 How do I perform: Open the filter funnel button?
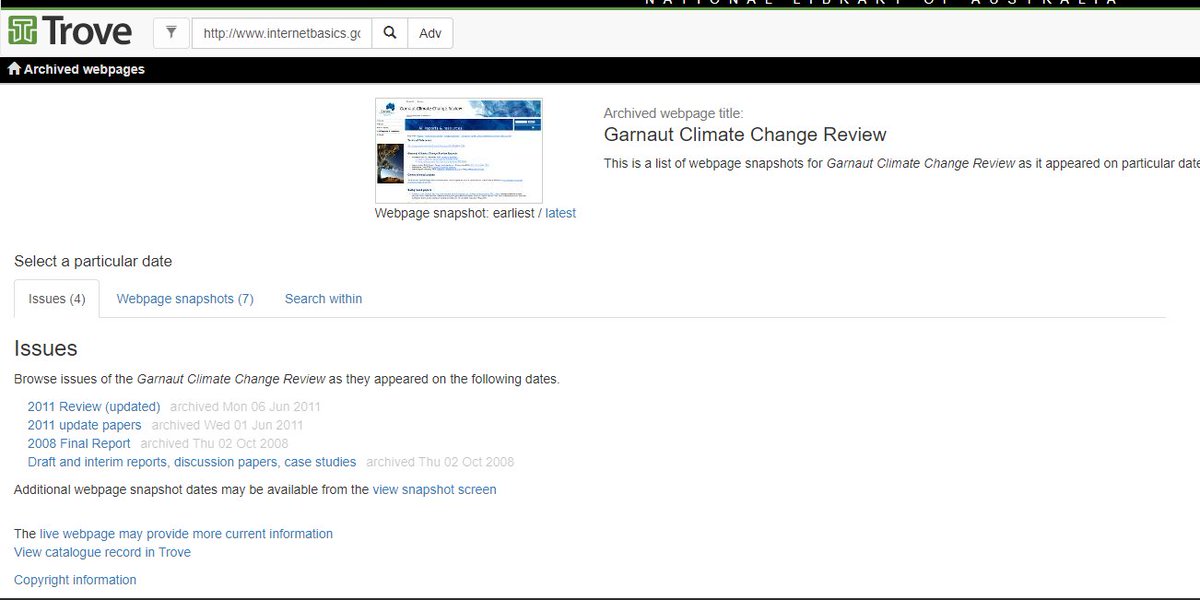171,33
